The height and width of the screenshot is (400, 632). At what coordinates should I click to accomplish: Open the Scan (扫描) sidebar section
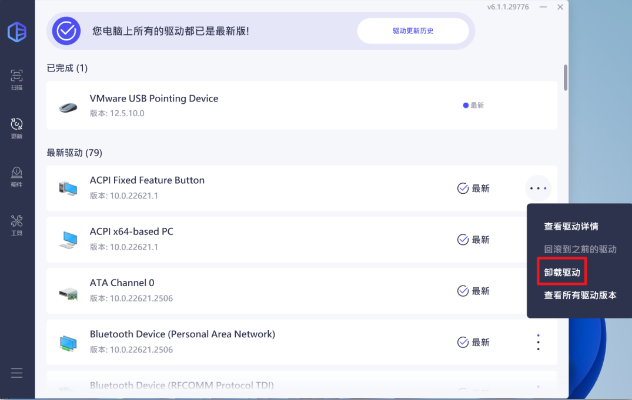coord(17,79)
